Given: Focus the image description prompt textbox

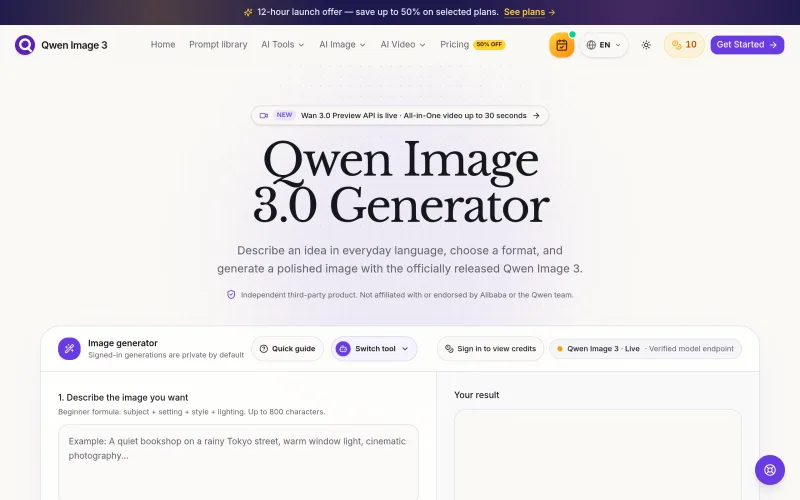Looking at the screenshot, I should [238, 462].
